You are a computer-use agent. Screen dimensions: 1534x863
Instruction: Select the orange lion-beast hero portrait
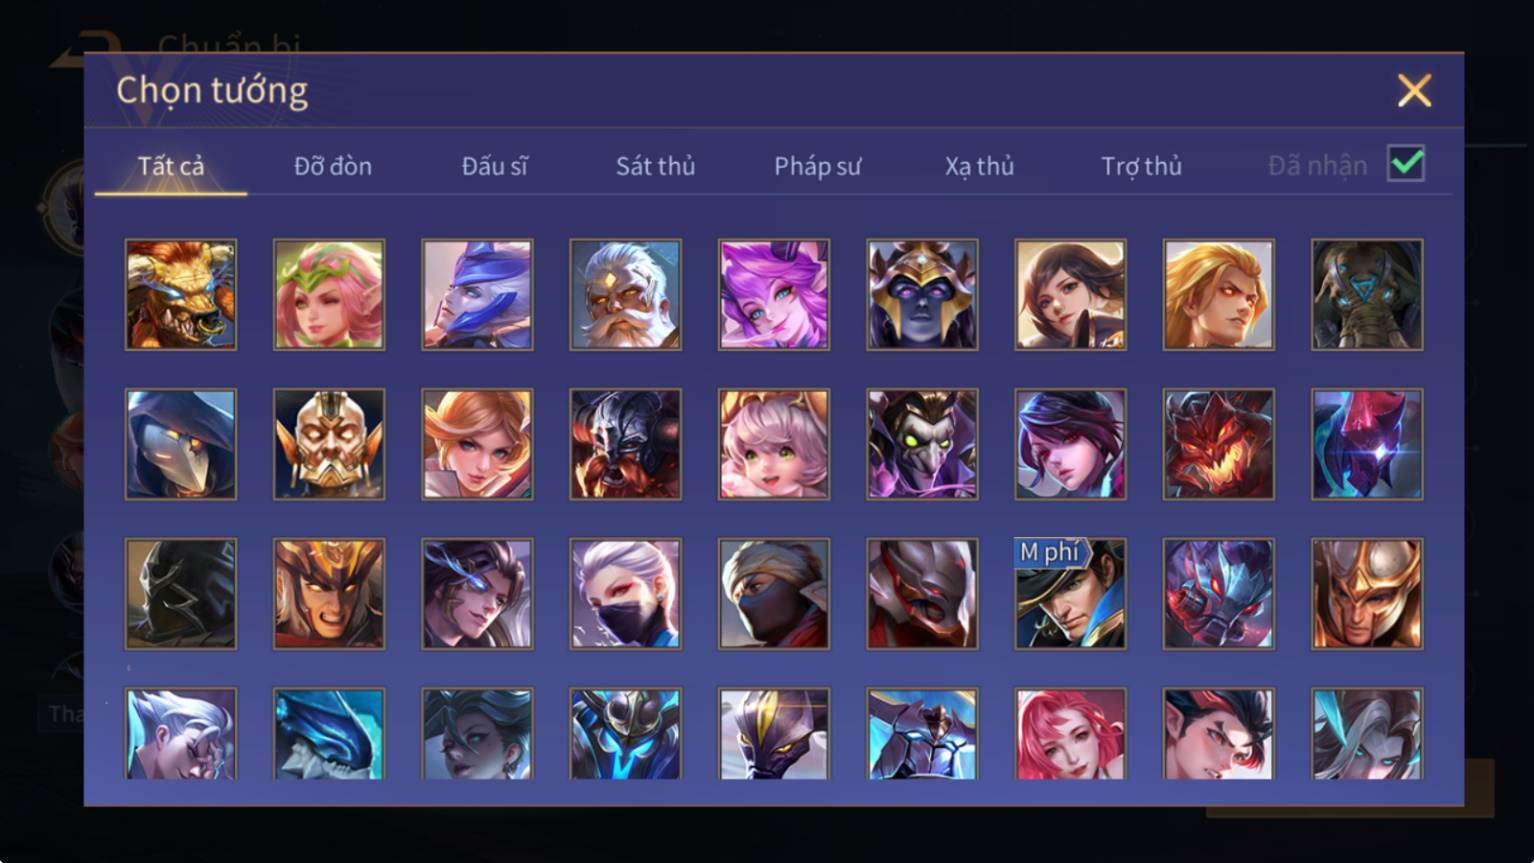point(181,294)
